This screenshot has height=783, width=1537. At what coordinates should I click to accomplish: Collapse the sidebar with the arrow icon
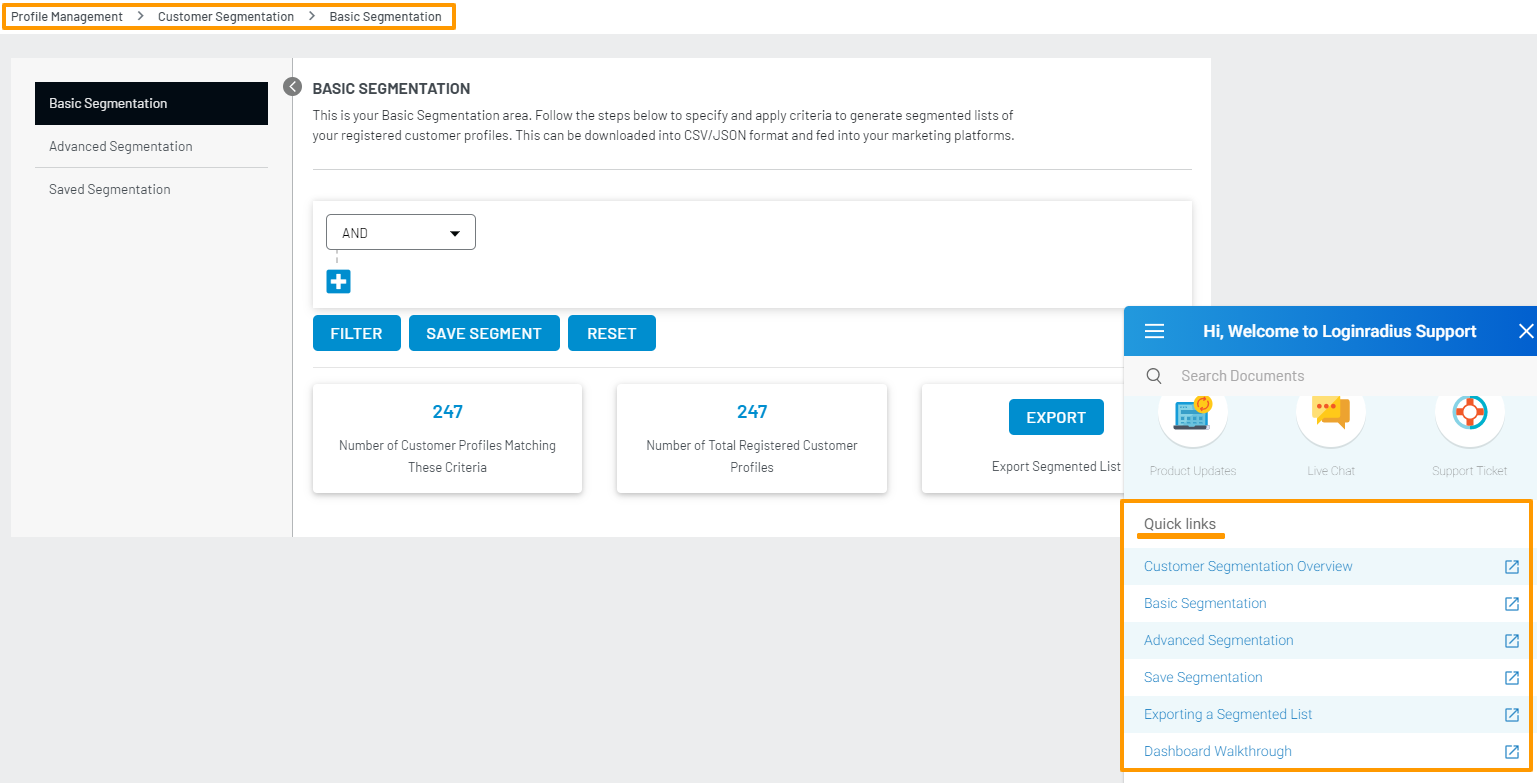pyautogui.click(x=292, y=87)
